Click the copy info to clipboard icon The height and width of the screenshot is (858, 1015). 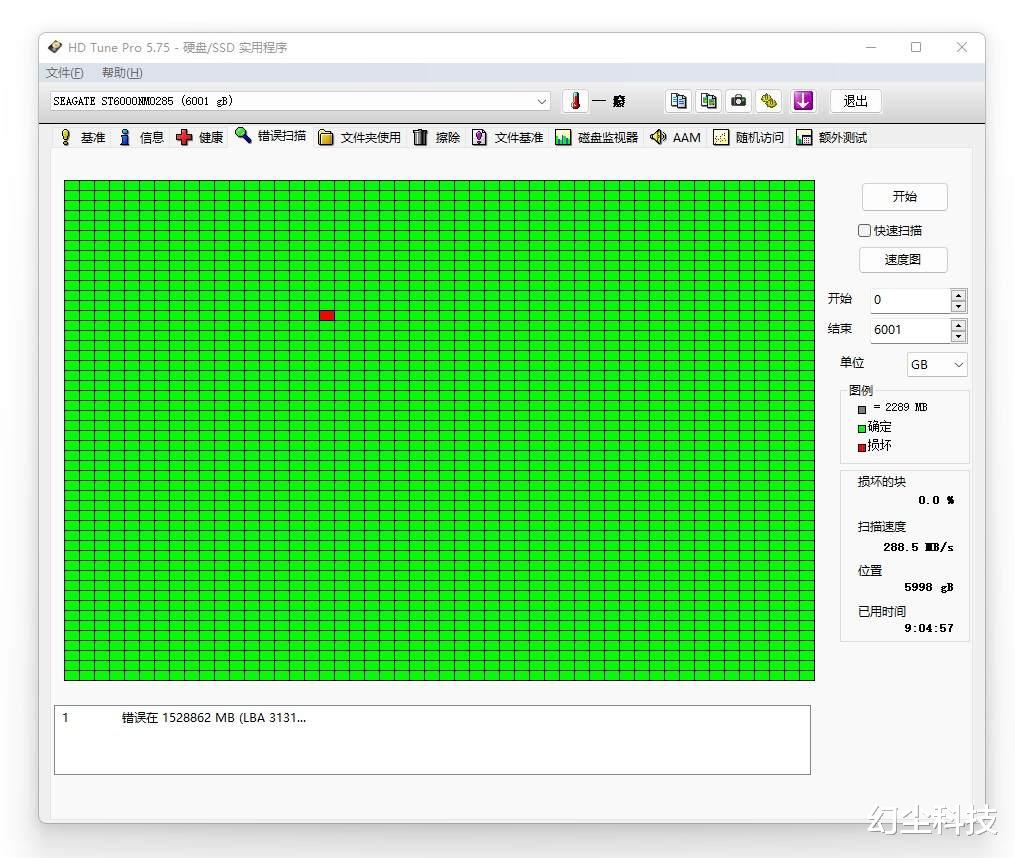679,101
